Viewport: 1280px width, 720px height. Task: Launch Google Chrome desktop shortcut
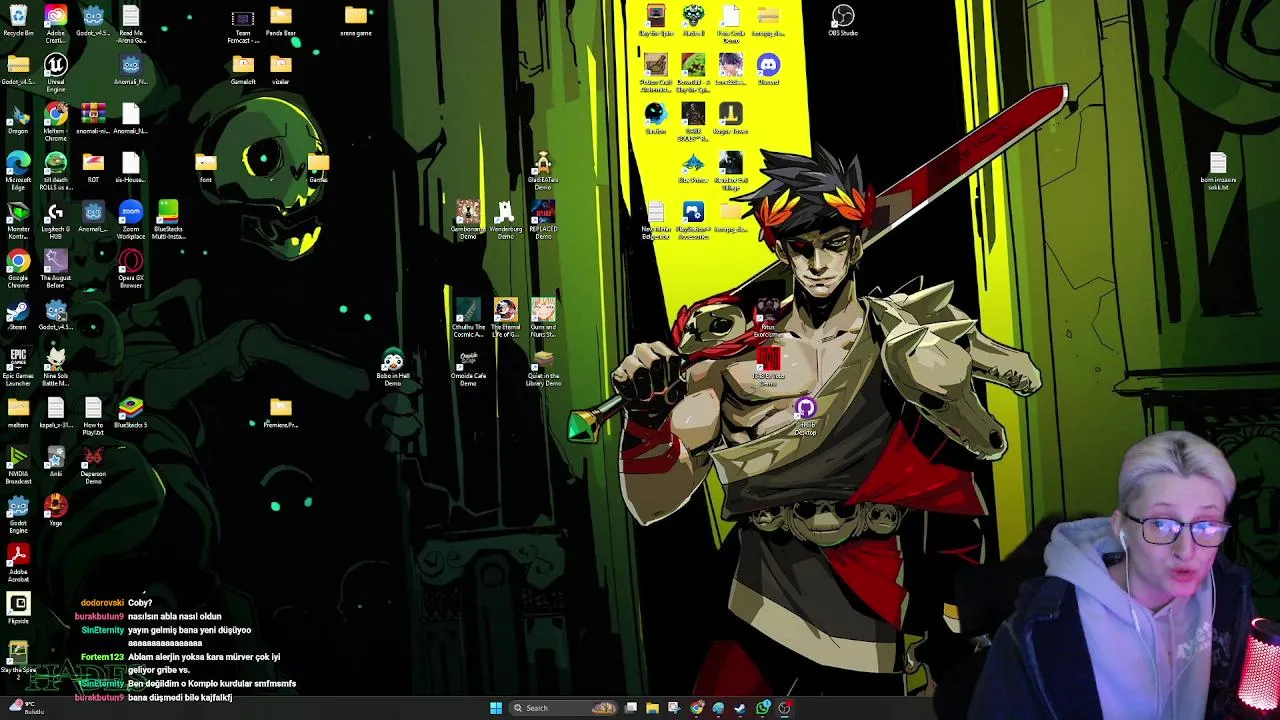tap(18, 269)
